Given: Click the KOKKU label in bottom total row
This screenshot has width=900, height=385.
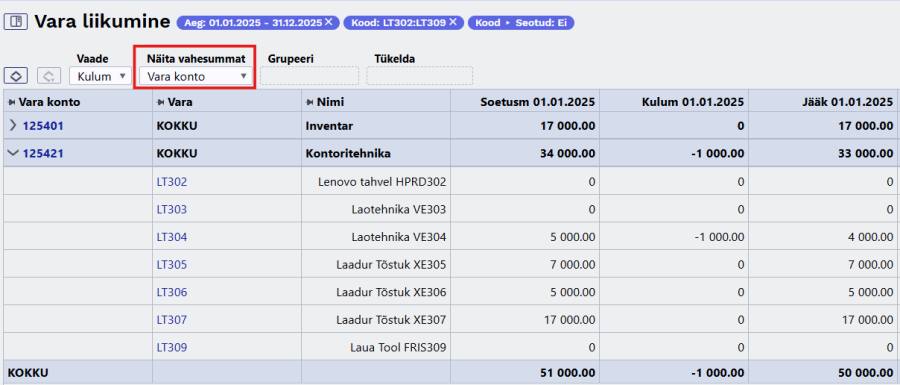Looking at the screenshot, I should [28, 373].
